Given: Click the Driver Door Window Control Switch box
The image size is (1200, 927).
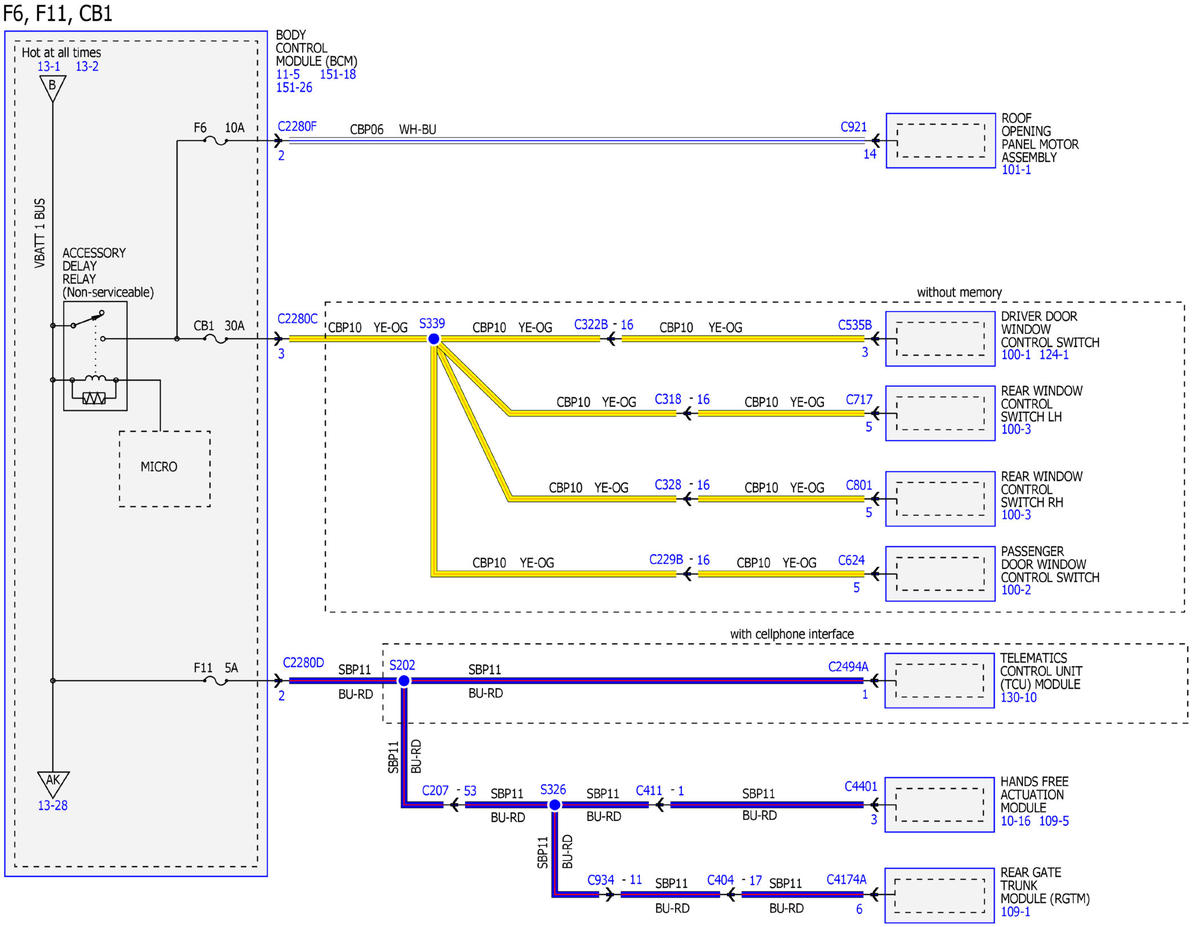Looking at the screenshot, I should (941, 339).
